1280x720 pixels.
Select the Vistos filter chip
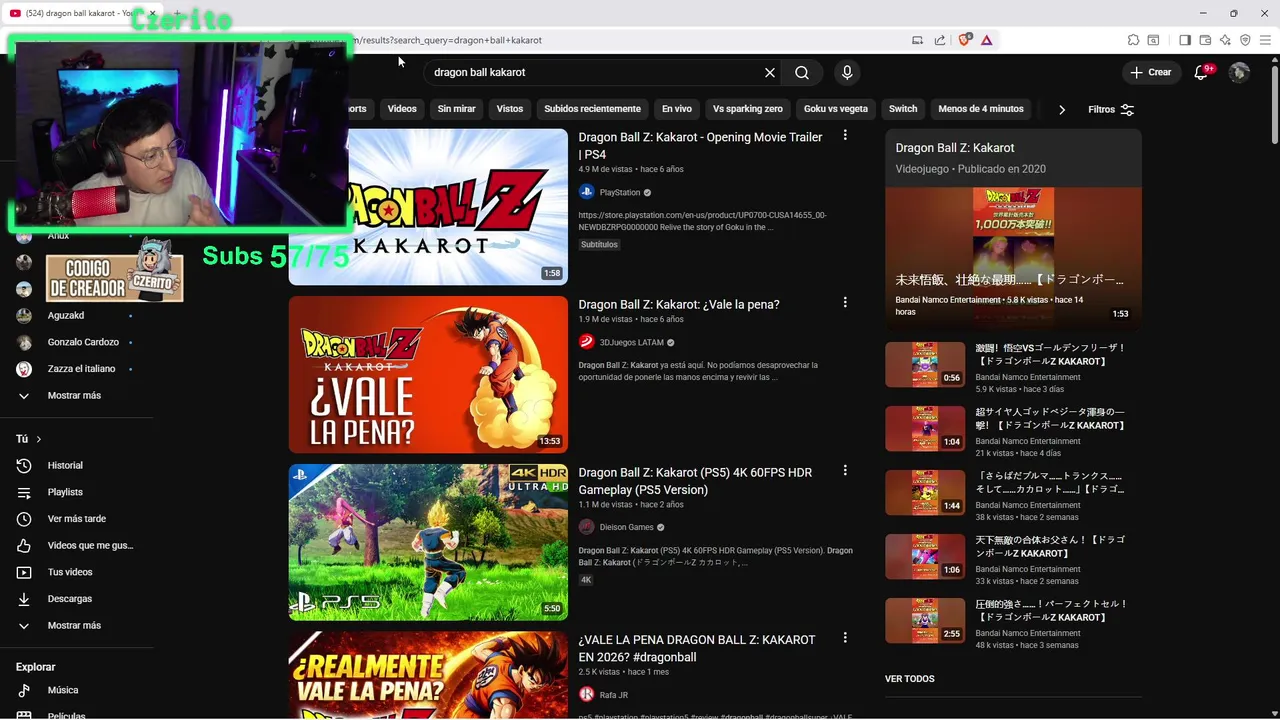pyautogui.click(x=510, y=109)
